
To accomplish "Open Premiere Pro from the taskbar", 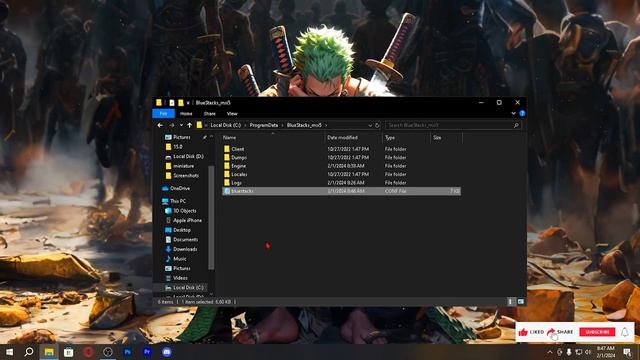I will tap(147, 352).
